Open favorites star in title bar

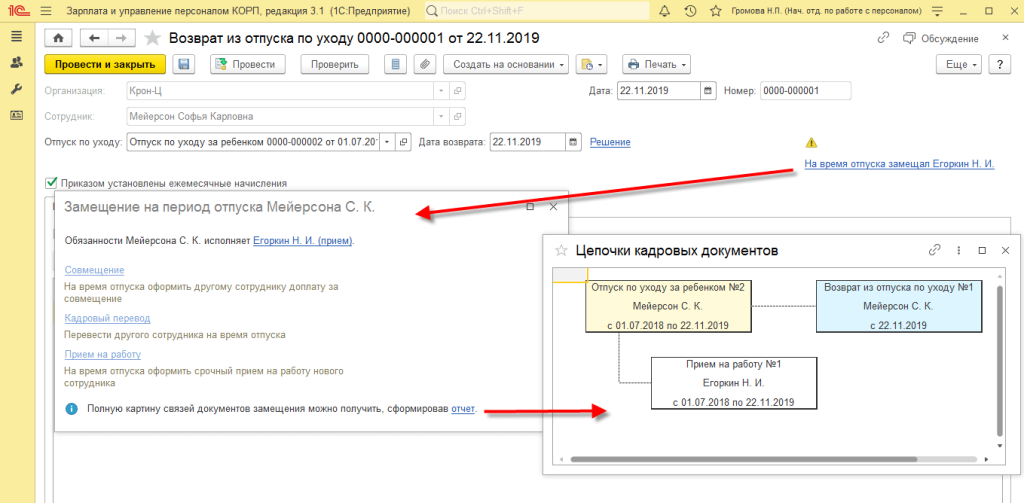[716, 11]
